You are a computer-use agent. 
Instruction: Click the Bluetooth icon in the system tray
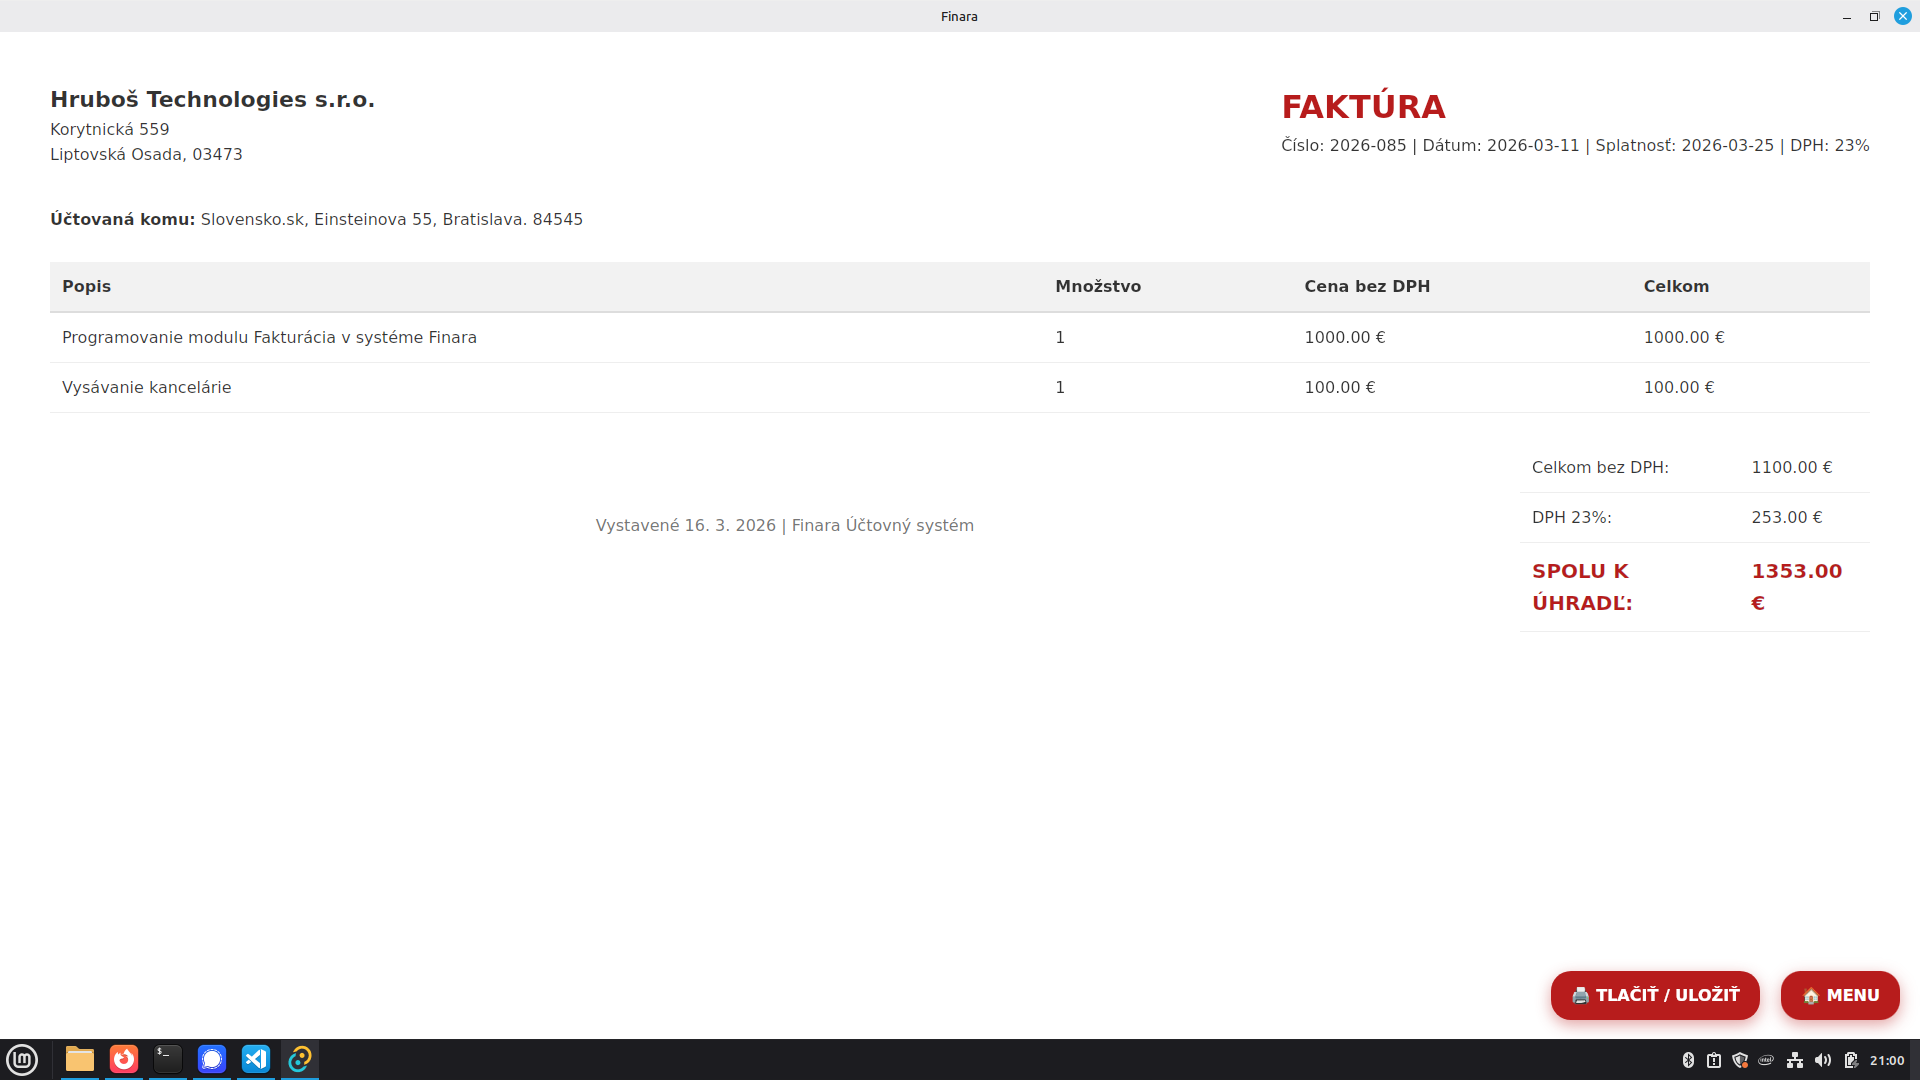1688,1060
